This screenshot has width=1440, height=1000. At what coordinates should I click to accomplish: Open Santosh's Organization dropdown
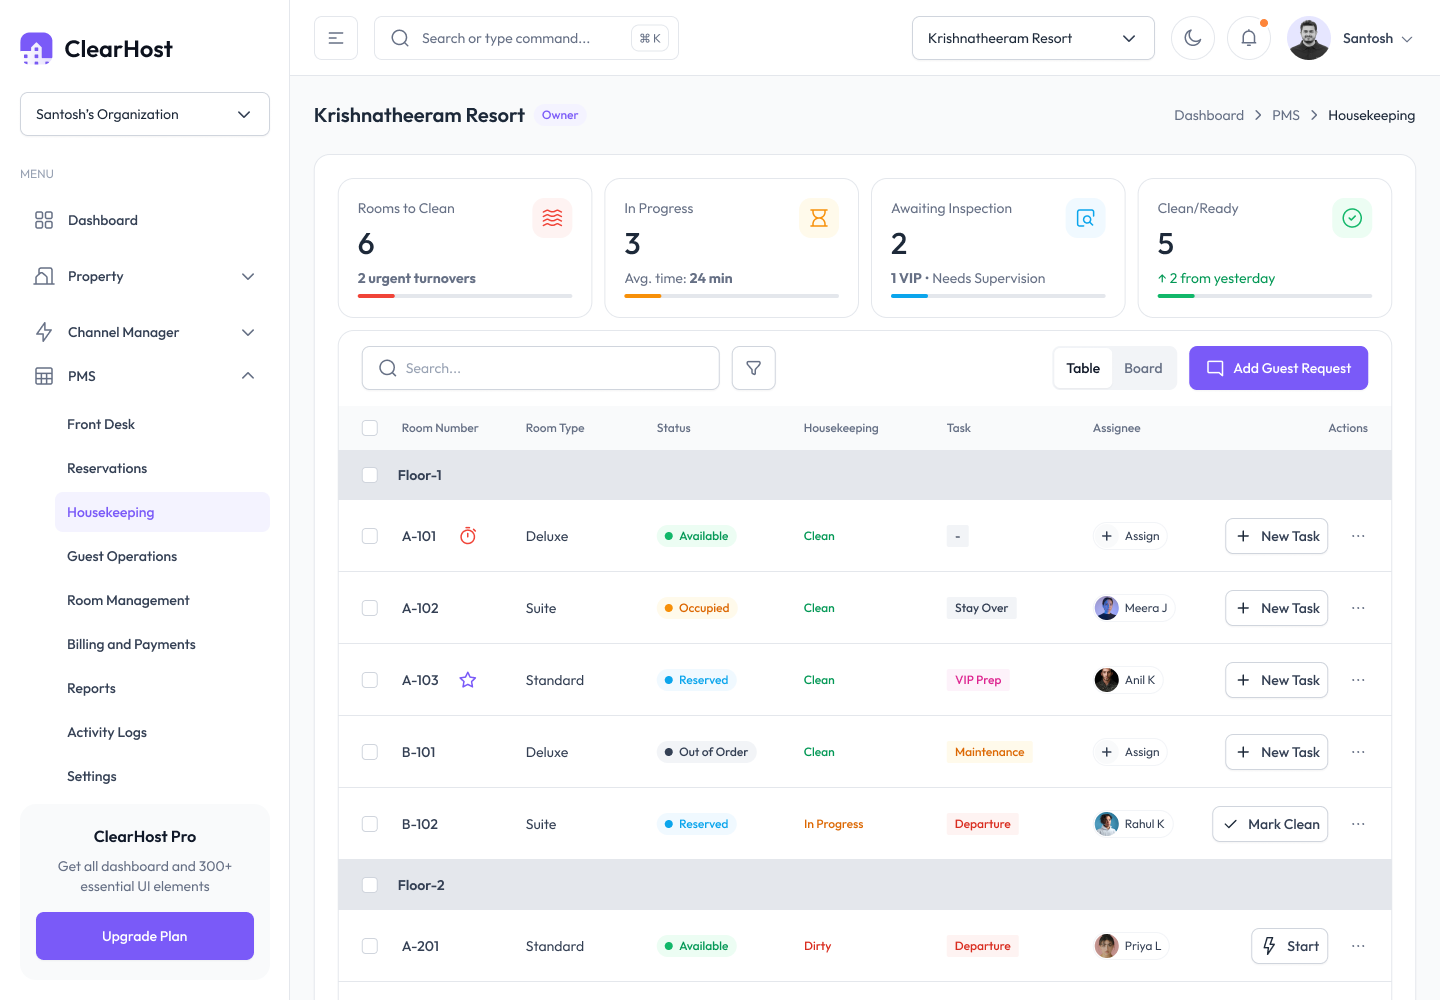coord(145,114)
